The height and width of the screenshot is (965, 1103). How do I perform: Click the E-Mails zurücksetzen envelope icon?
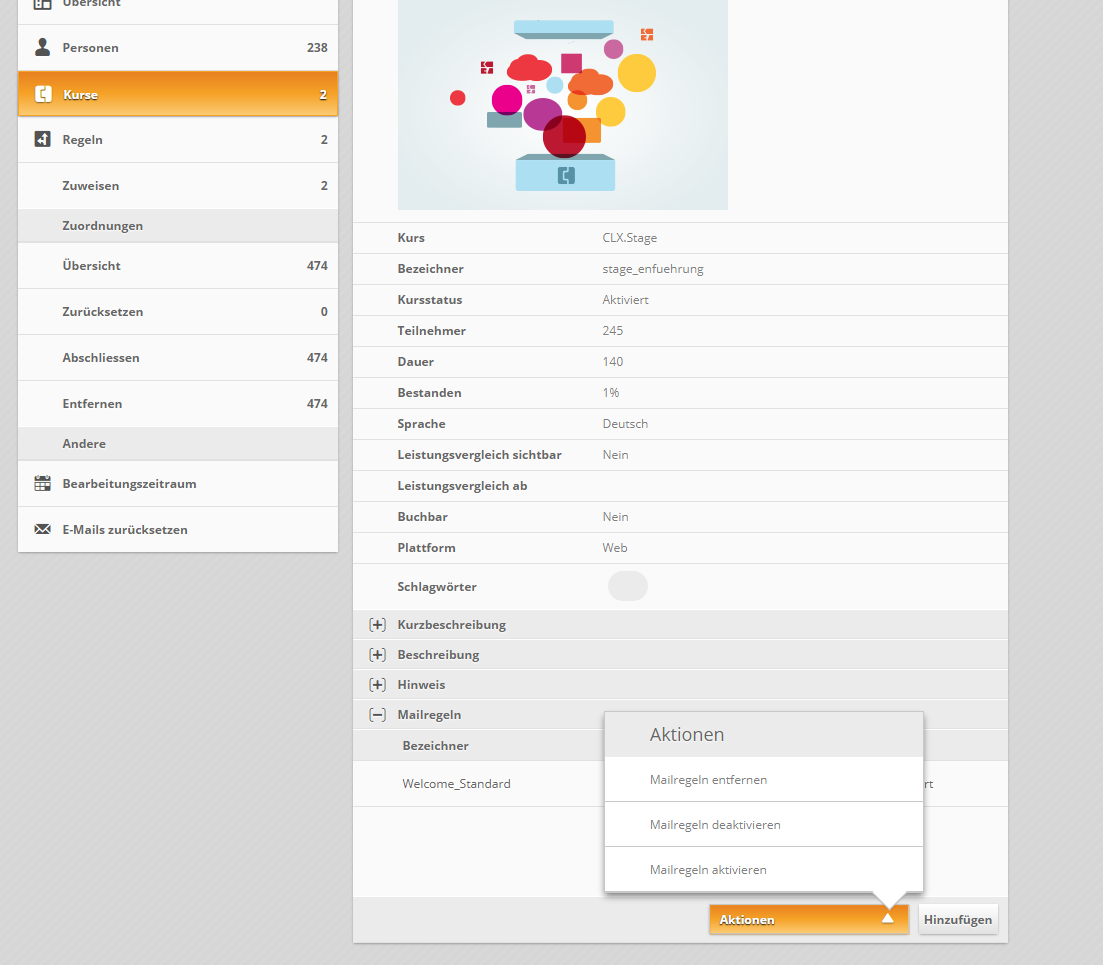(x=42, y=530)
